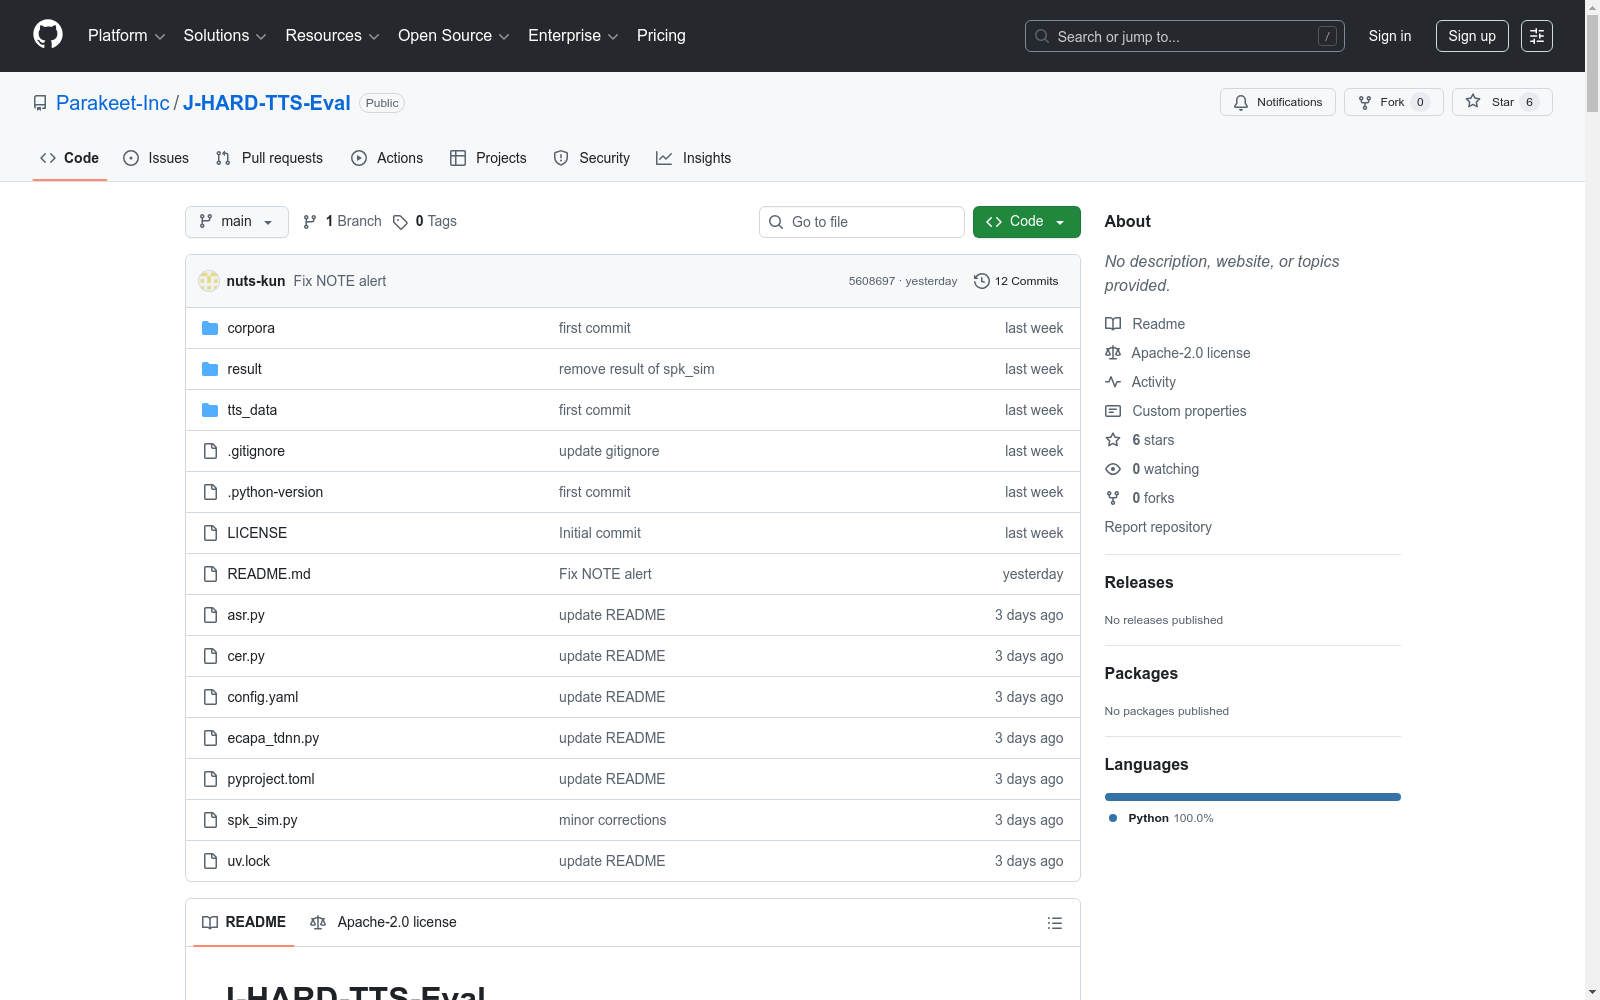Open the cer.py file
1600x1000 pixels.
click(x=246, y=656)
